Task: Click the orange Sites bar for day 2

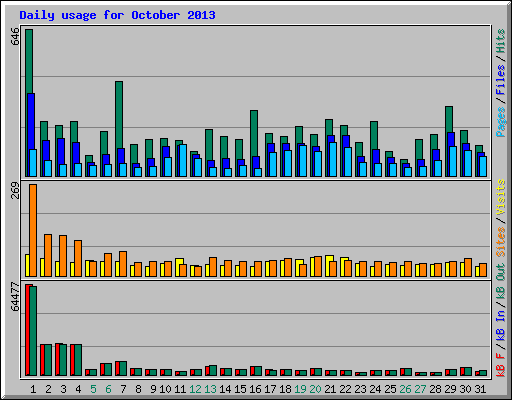Action: [x=48, y=255]
